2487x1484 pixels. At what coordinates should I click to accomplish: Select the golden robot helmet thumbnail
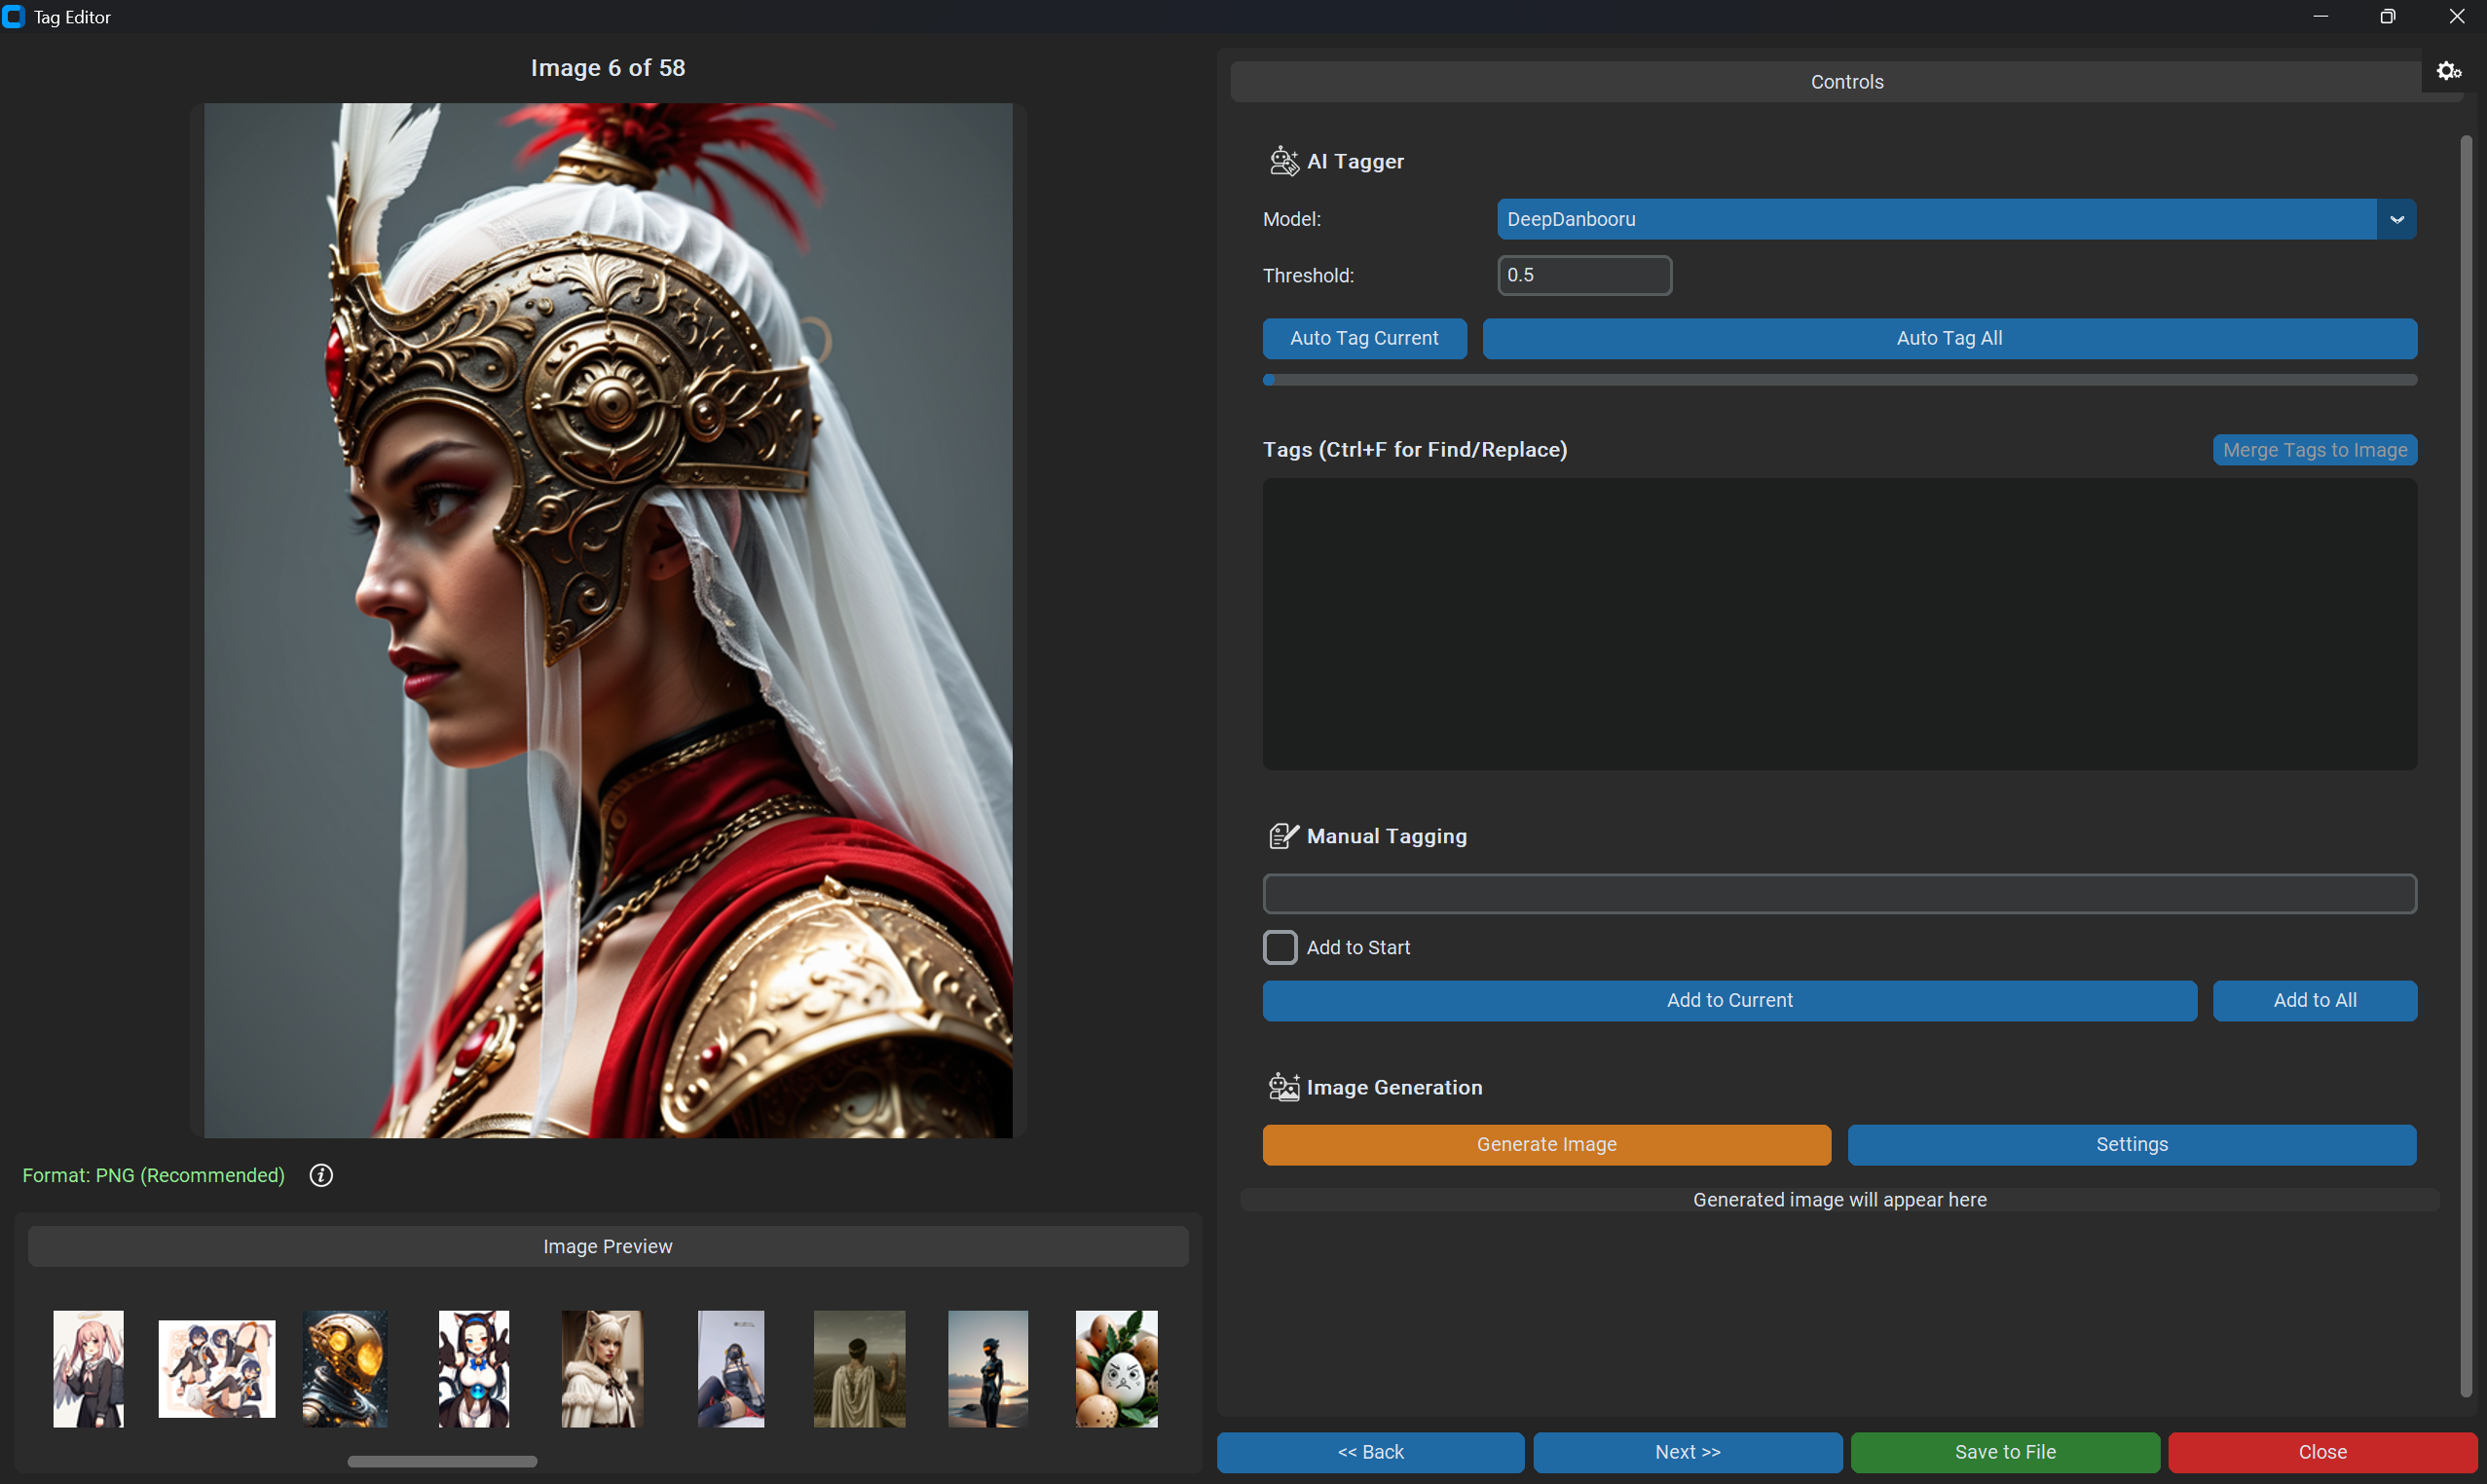[345, 1368]
